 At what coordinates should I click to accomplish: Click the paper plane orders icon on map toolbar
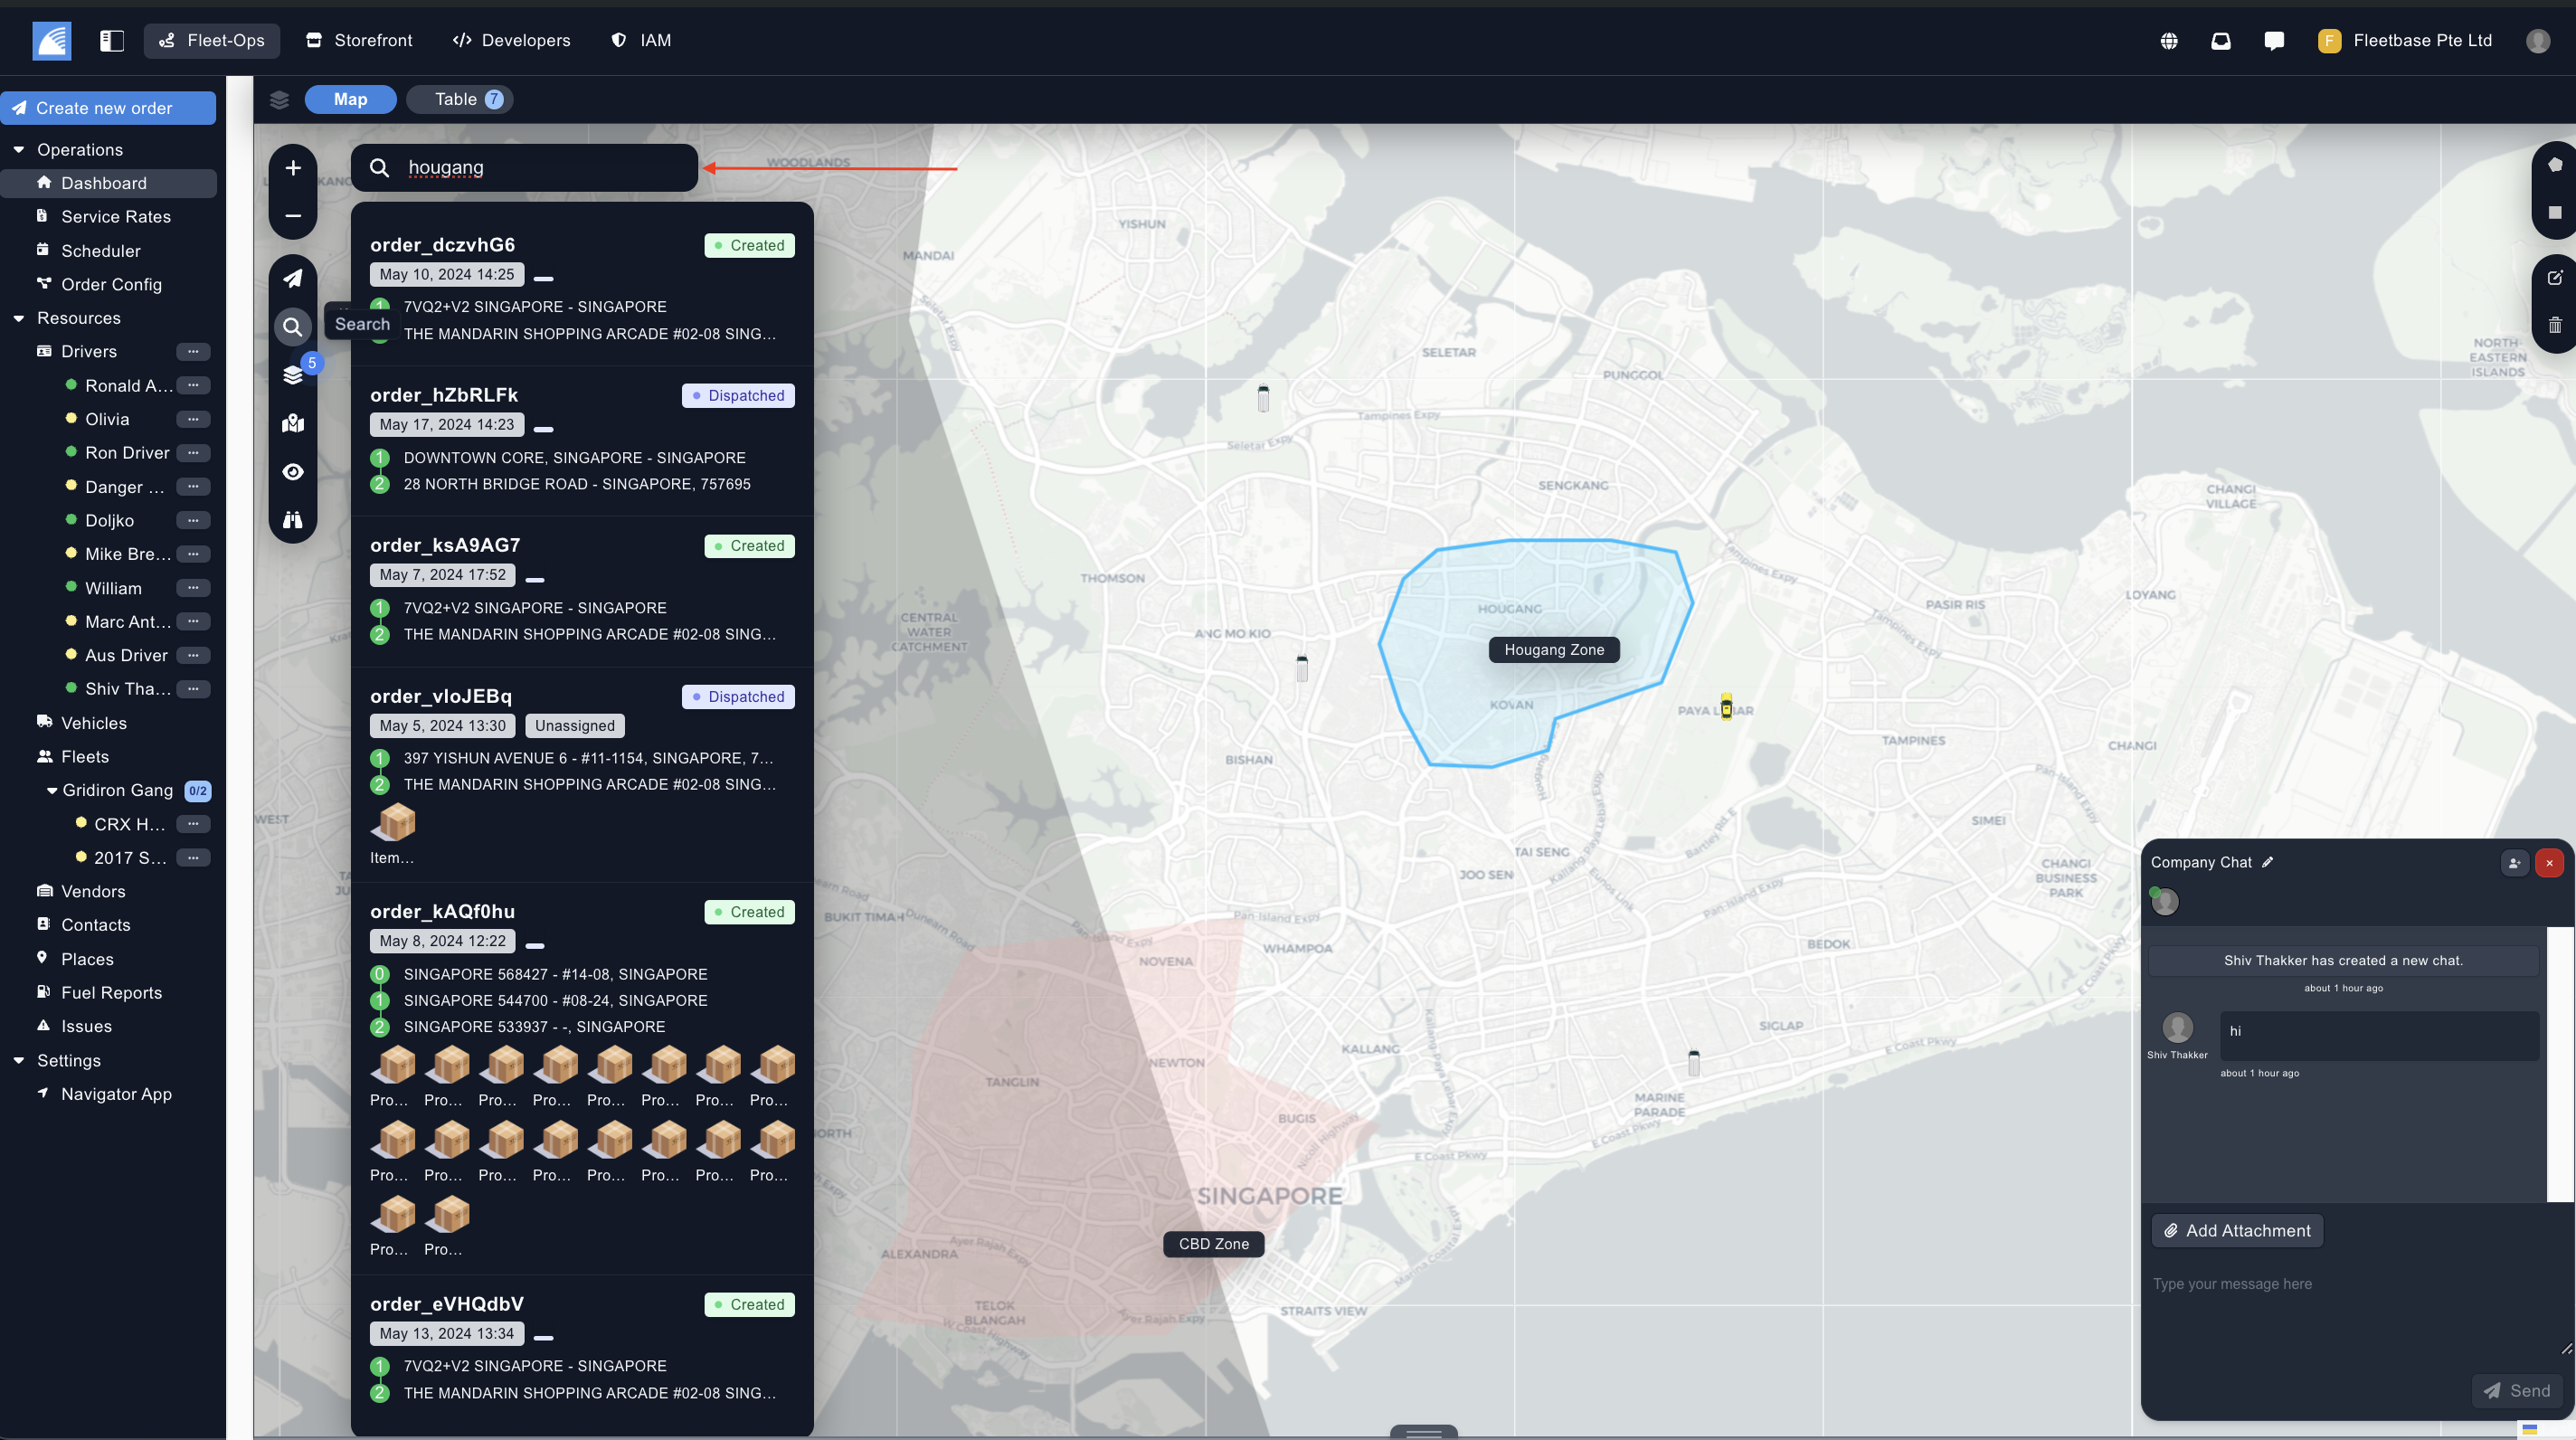[293, 278]
